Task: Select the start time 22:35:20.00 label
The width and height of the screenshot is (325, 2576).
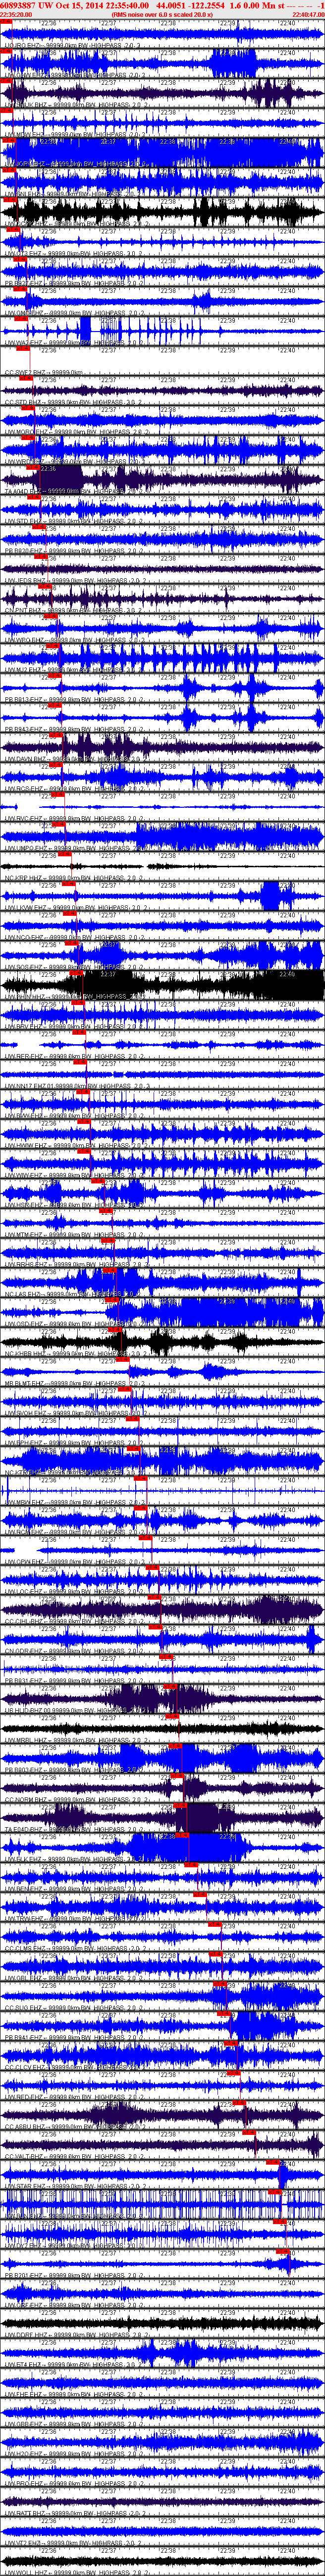Action: [16, 15]
